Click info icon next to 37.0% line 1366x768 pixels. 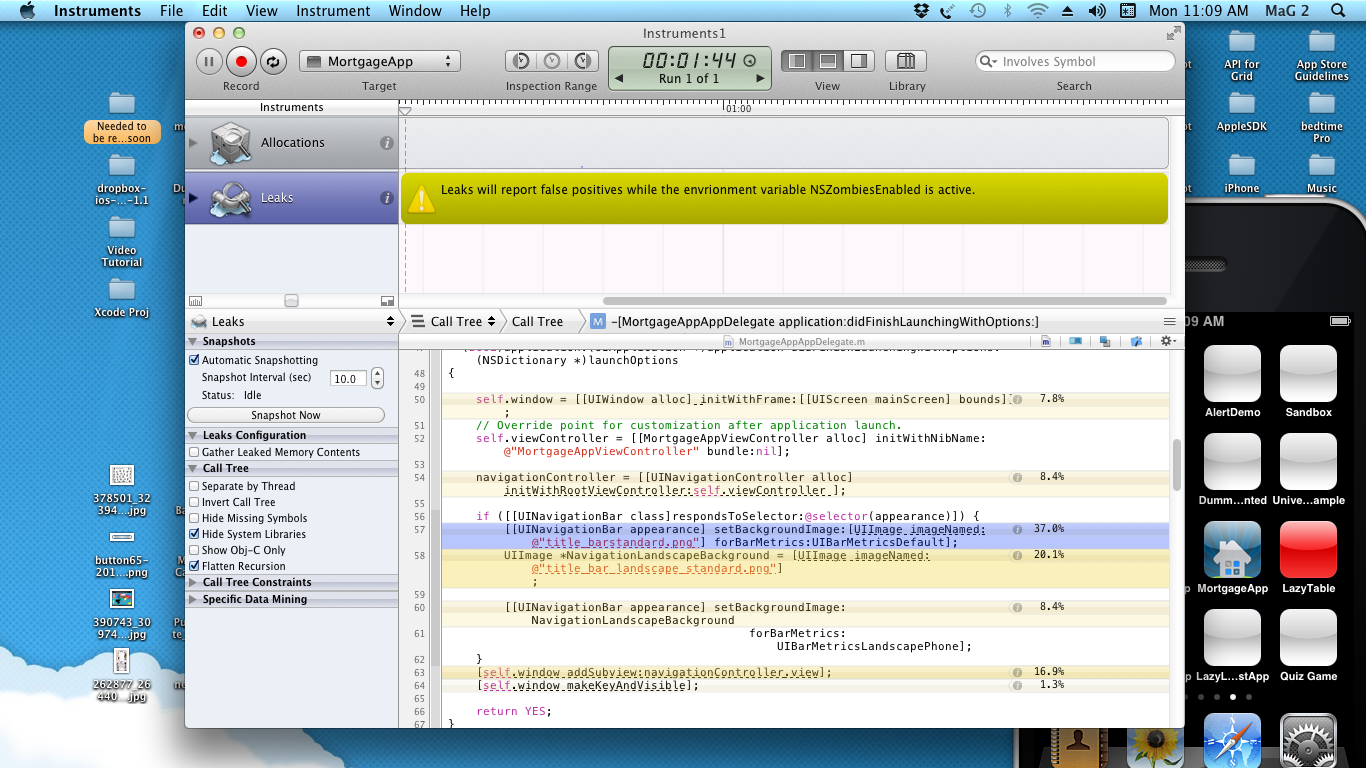click(x=1017, y=529)
